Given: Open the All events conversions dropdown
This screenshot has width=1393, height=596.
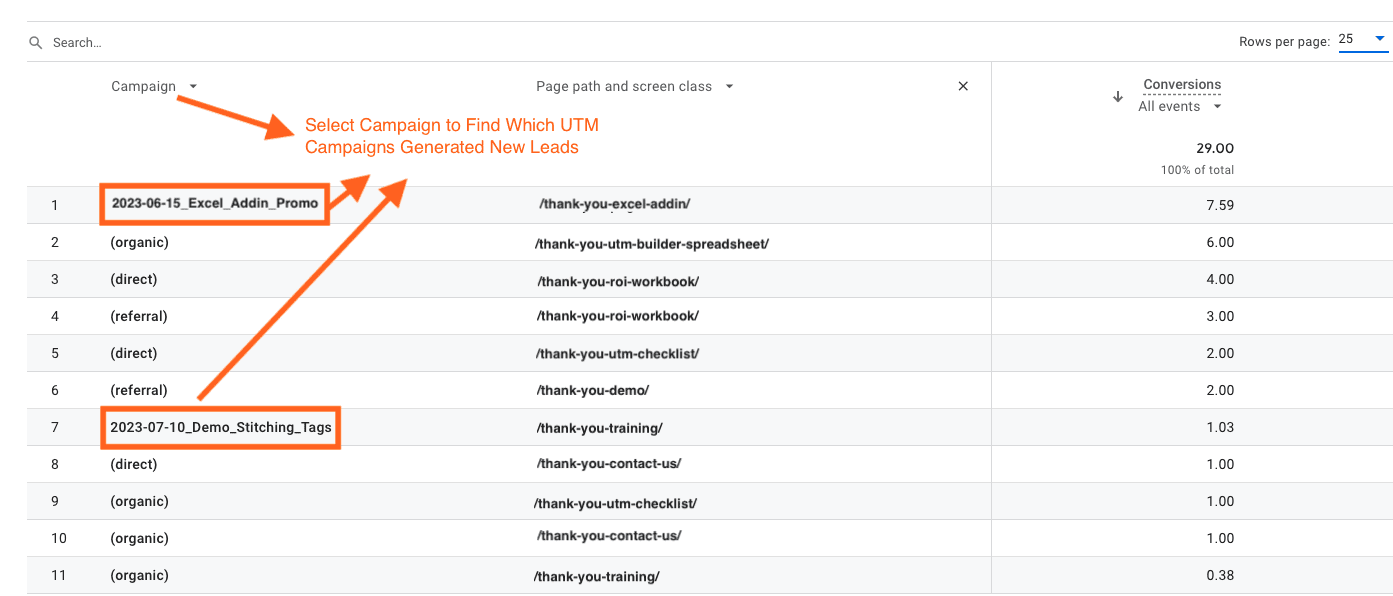Looking at the screenshot, I should tap(1217, 106).
